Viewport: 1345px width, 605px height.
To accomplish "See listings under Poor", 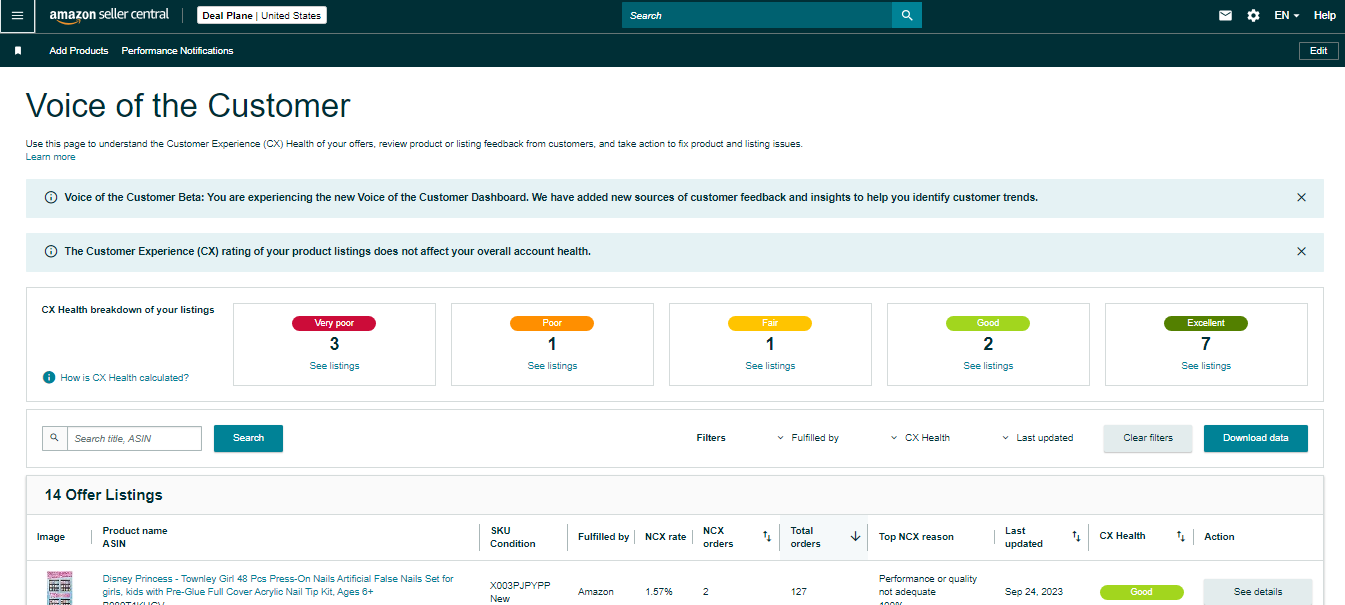I will [x=552, y=366].
